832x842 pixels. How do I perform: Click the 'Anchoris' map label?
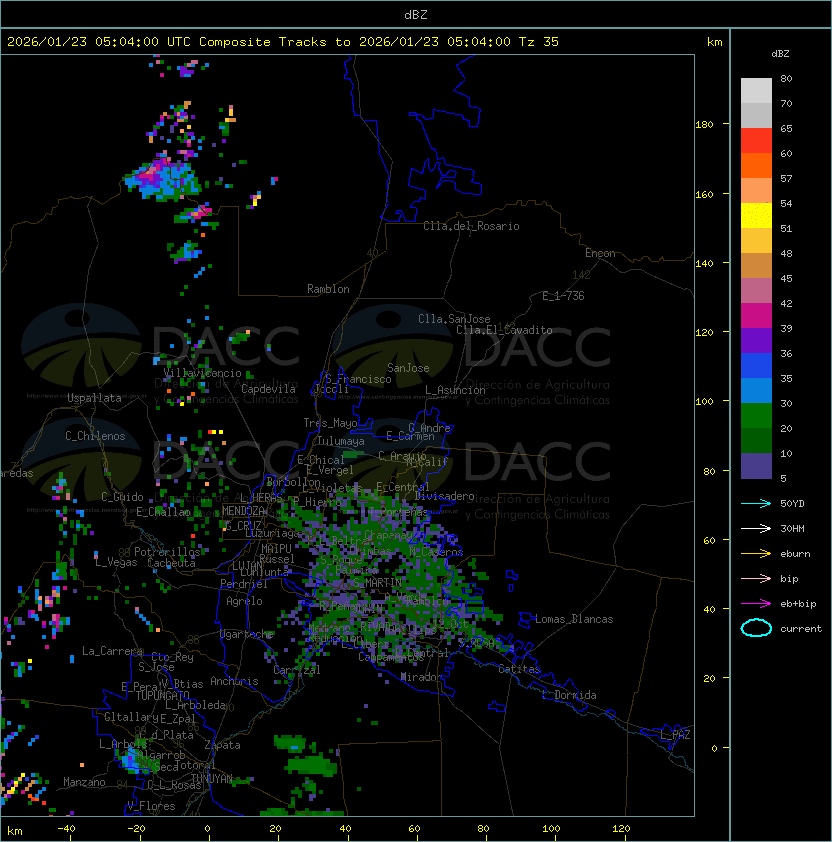(234, 681)
